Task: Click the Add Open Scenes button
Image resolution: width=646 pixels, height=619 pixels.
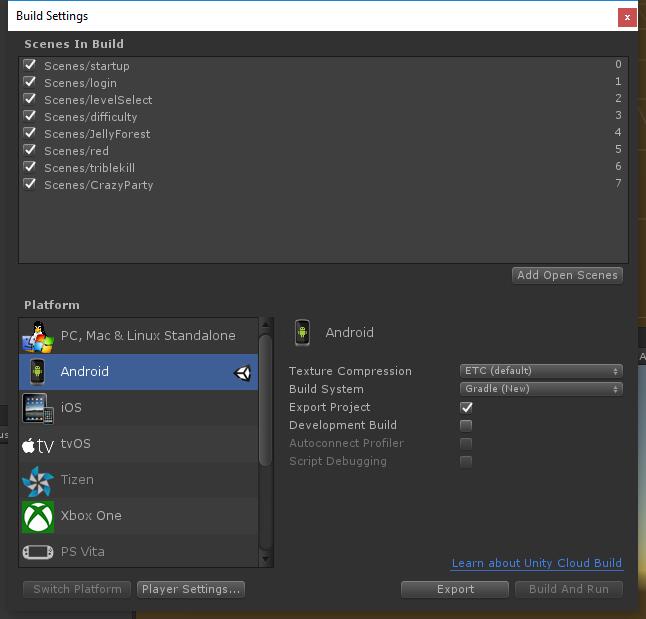Action: [567, 275]
